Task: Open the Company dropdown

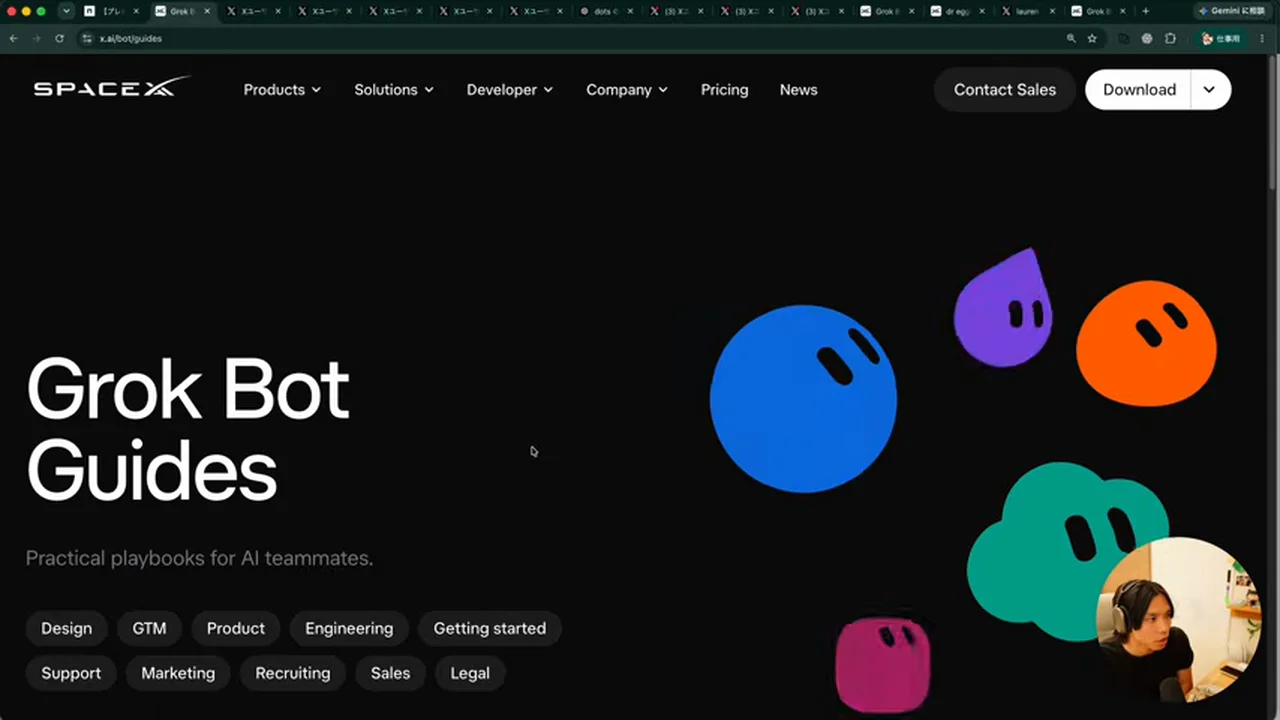Action: point(627,89)
